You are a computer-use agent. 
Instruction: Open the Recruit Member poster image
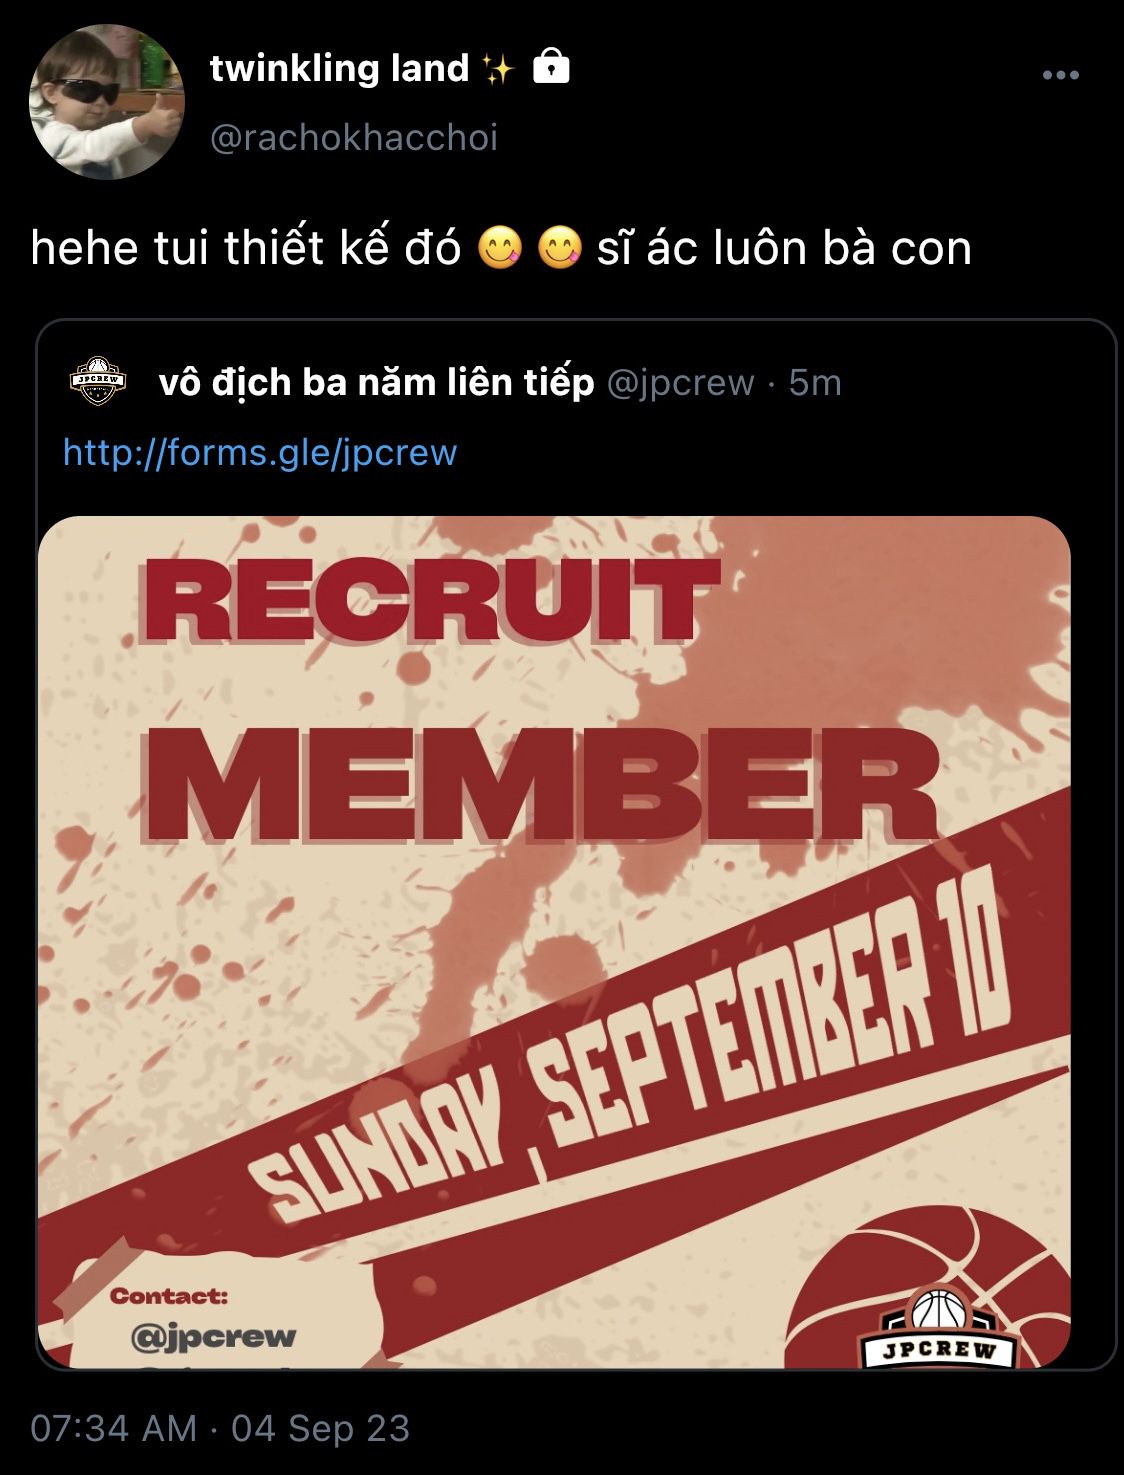554,941
